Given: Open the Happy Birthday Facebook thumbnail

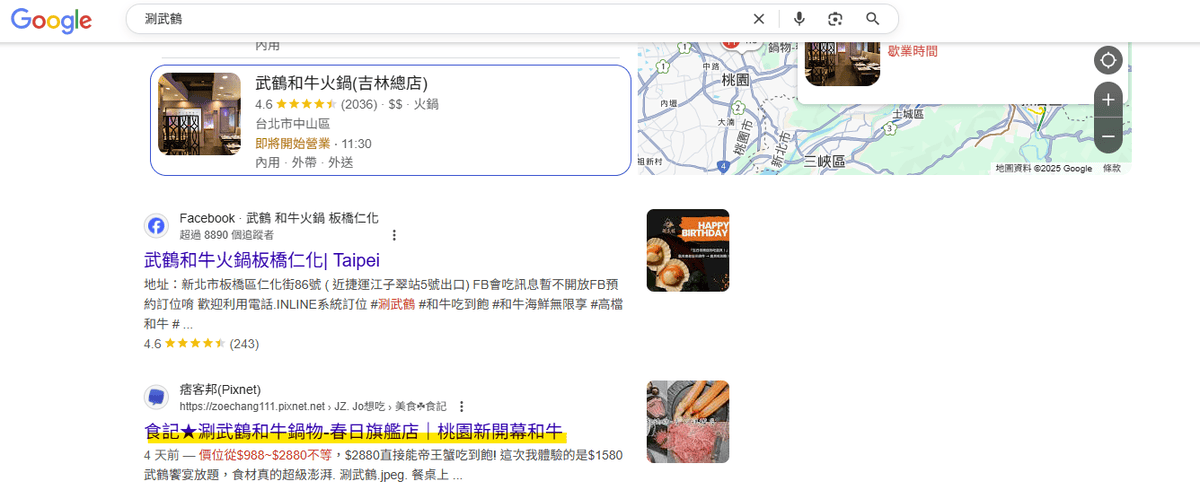Looking at the screenshot, I should 688,250.
